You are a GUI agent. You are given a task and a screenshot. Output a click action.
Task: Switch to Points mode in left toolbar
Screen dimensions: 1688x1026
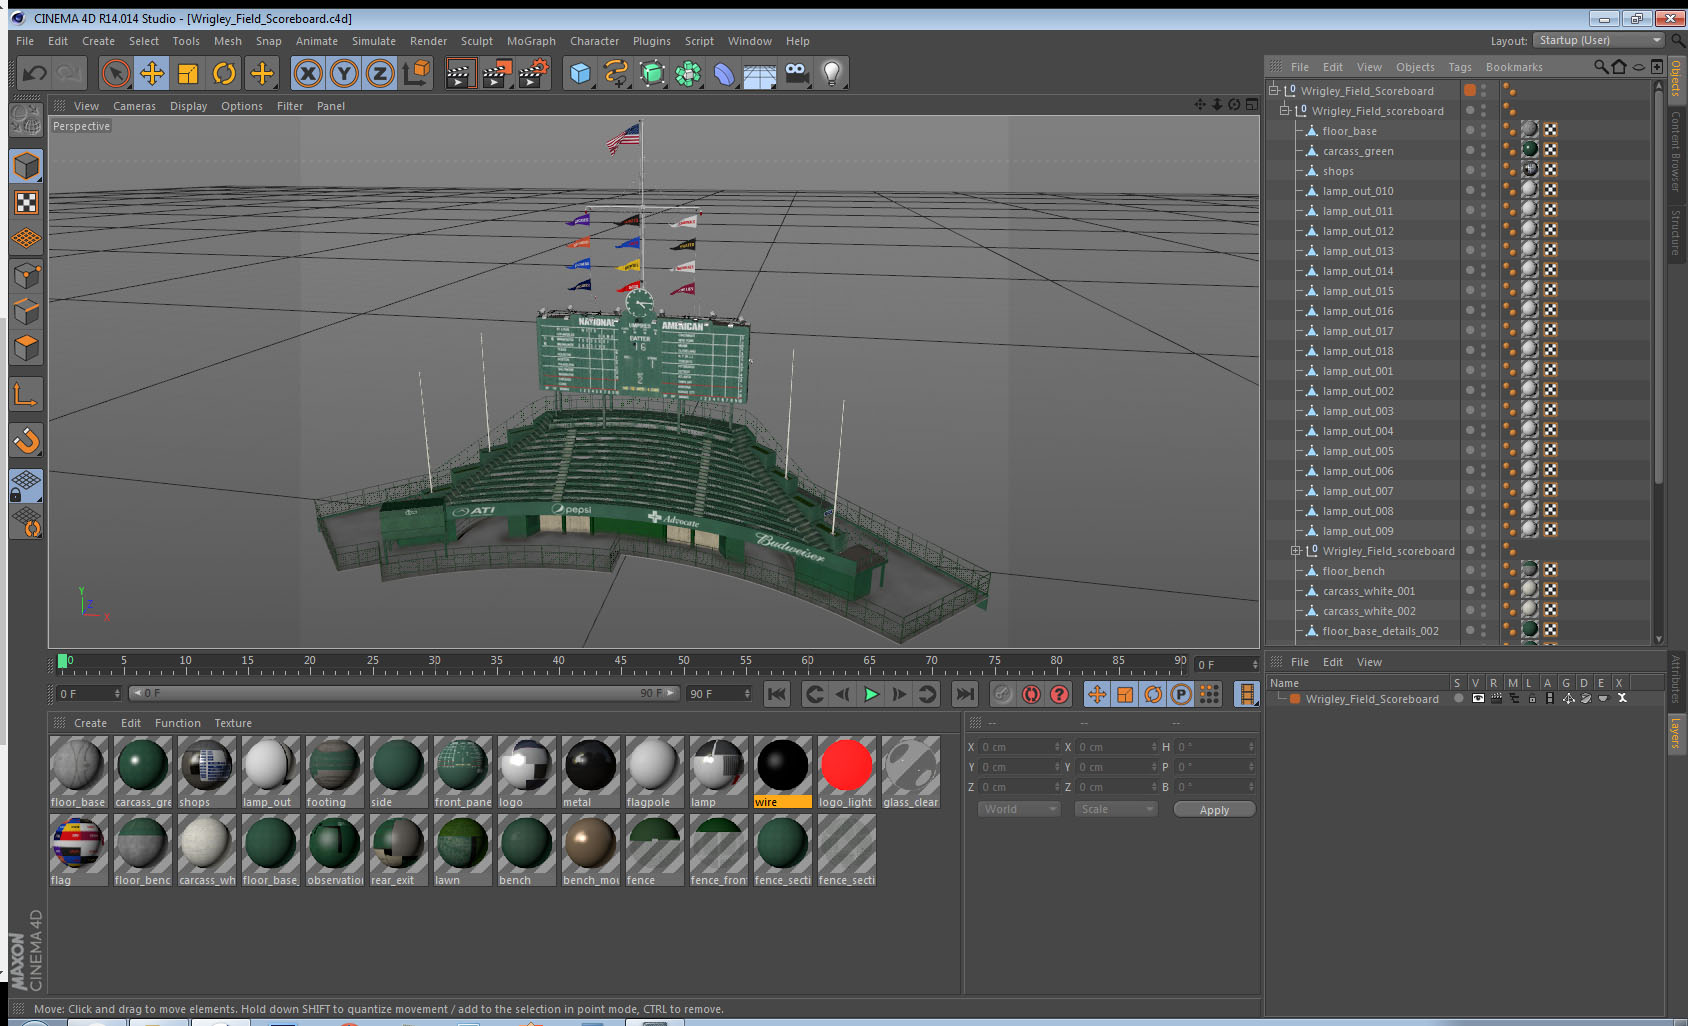coord(26,275)
